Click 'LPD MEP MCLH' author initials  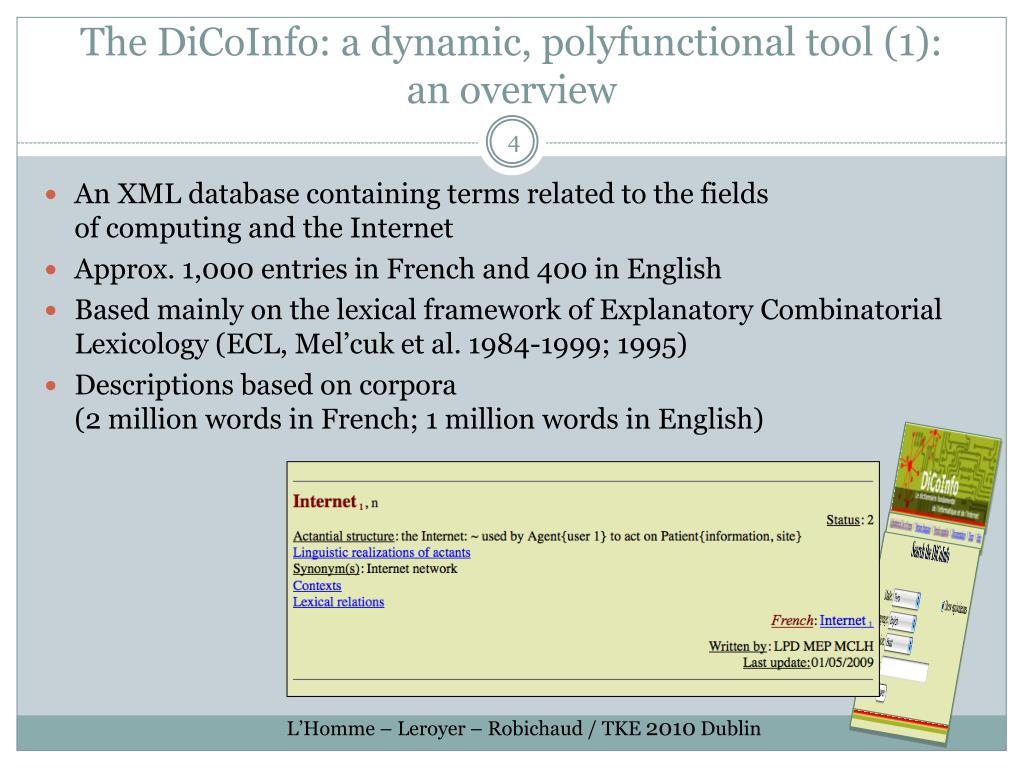click(824, 646)
